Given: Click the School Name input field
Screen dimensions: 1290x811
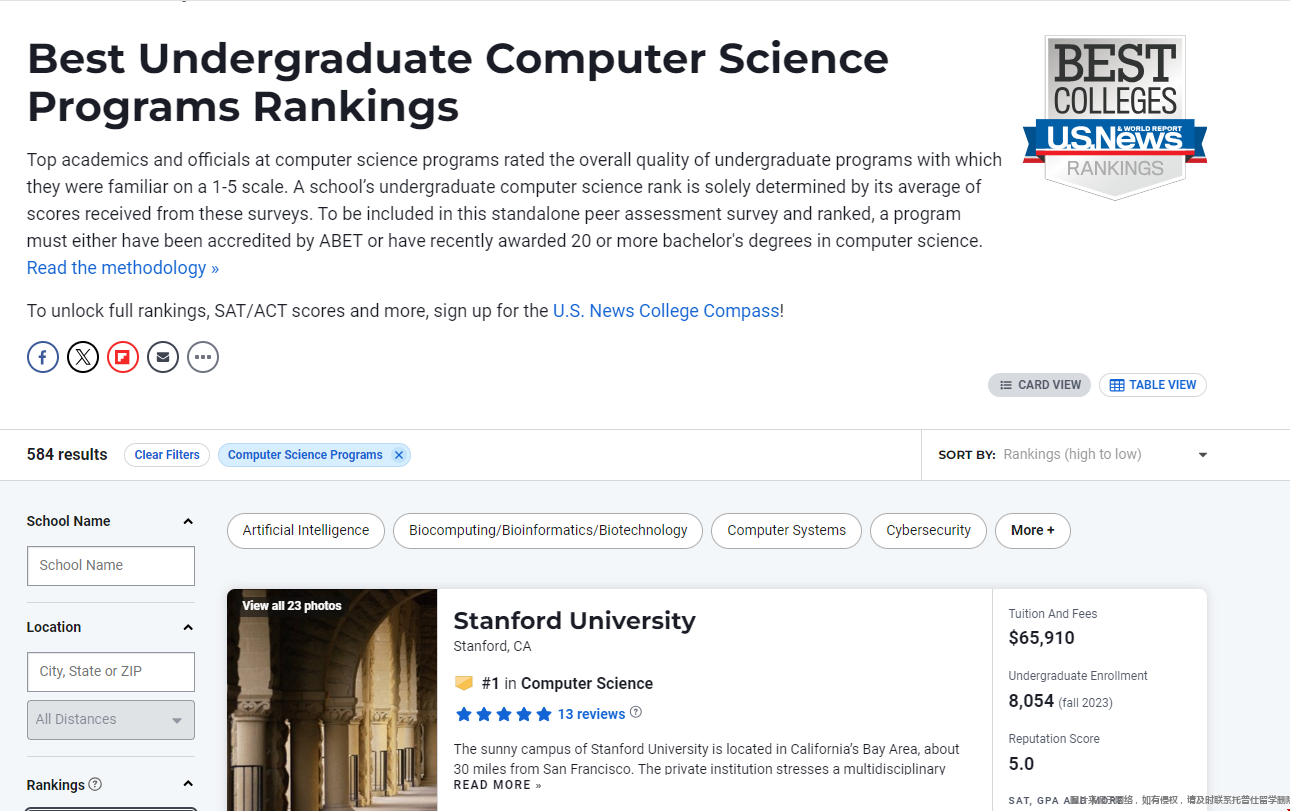Looking at the screenshot, I should (x=110, y=566).
